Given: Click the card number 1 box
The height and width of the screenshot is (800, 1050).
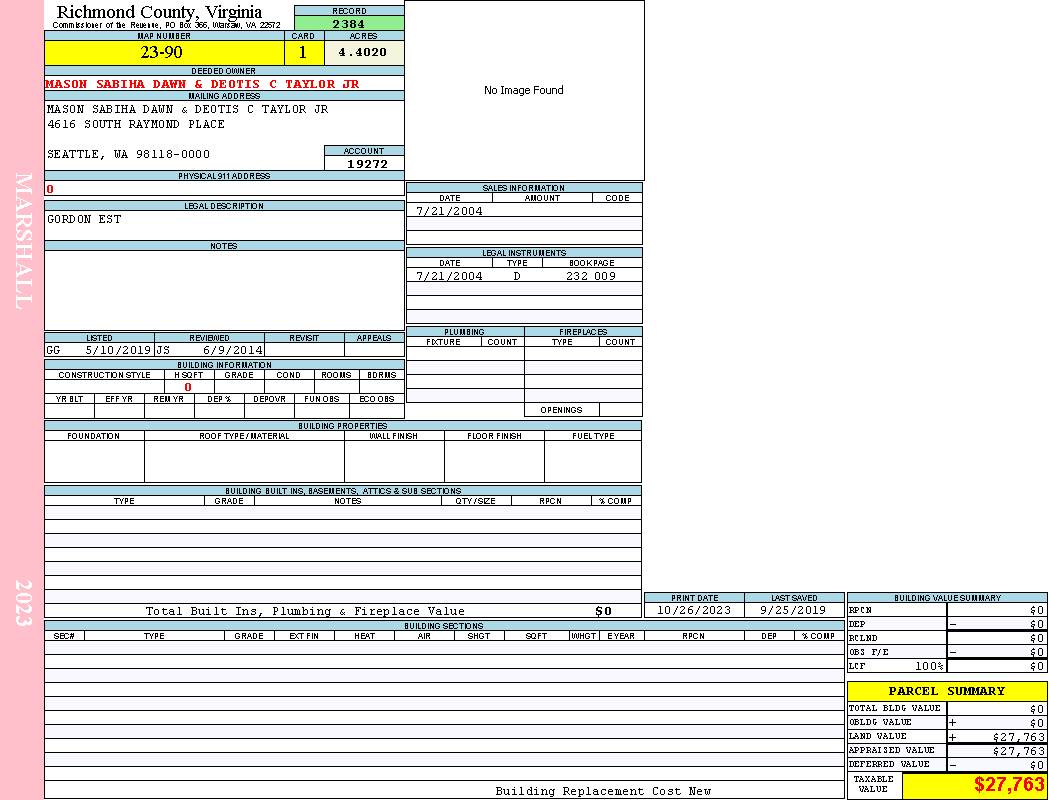Looking at the screenshot, I should [x=303, y=53].
